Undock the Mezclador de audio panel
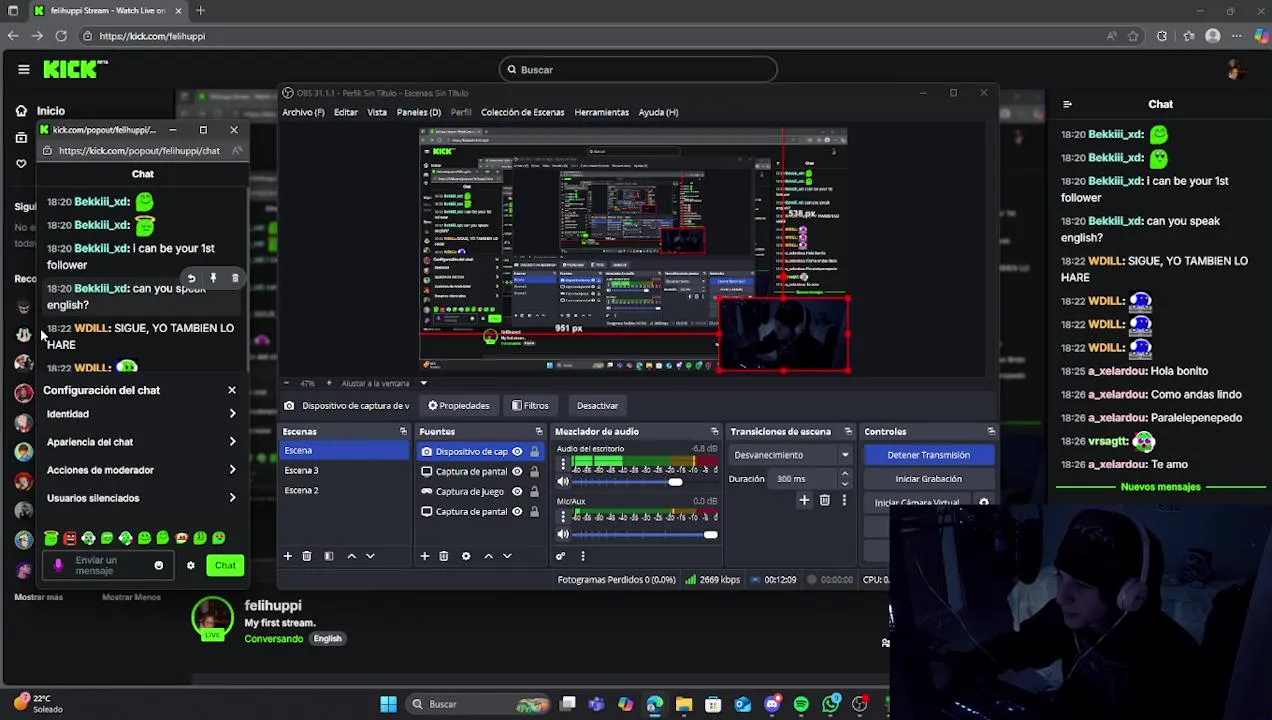Viewport: 1272px width, 720px height. tap(714, 431)
